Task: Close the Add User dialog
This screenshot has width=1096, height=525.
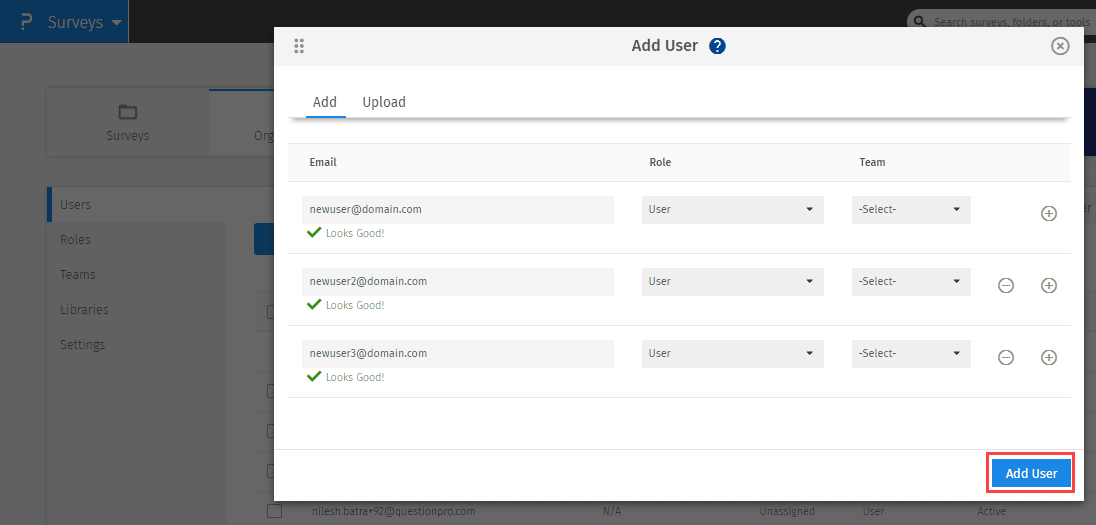Action: point(1060,46)
